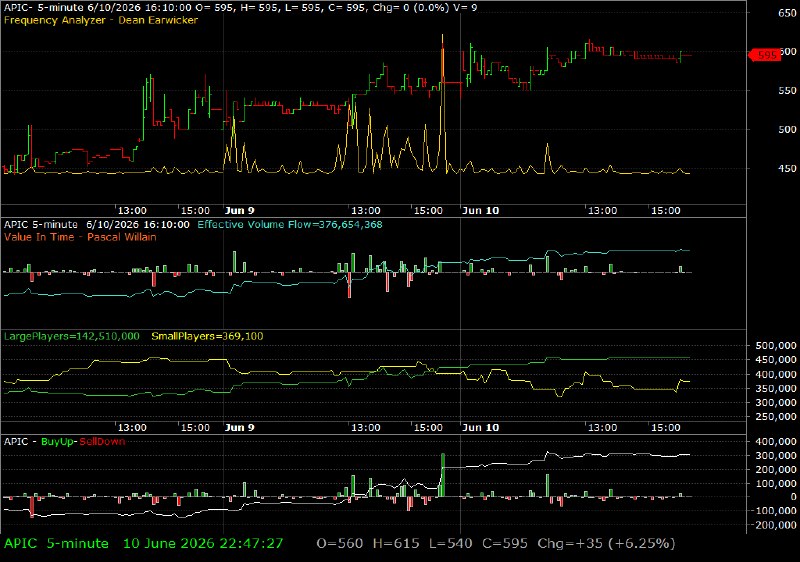The image size is (800, 562).
Task: Click the 500 price axis label
Action: [787, 130]
